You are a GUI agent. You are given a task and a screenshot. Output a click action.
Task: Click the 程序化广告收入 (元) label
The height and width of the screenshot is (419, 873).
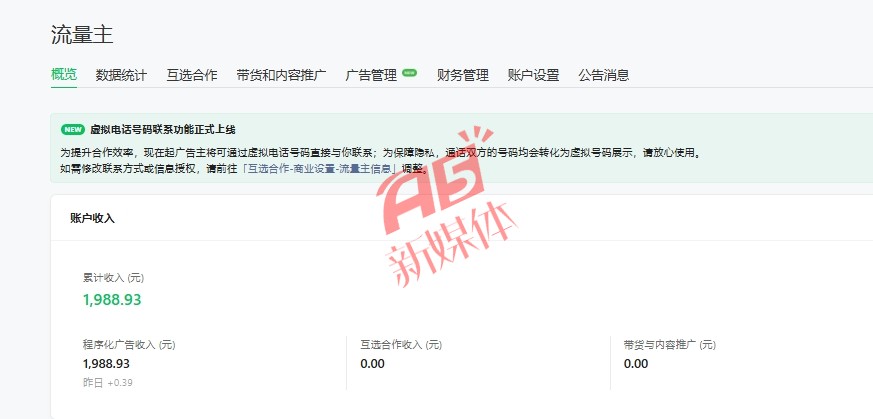click(129, 345)
